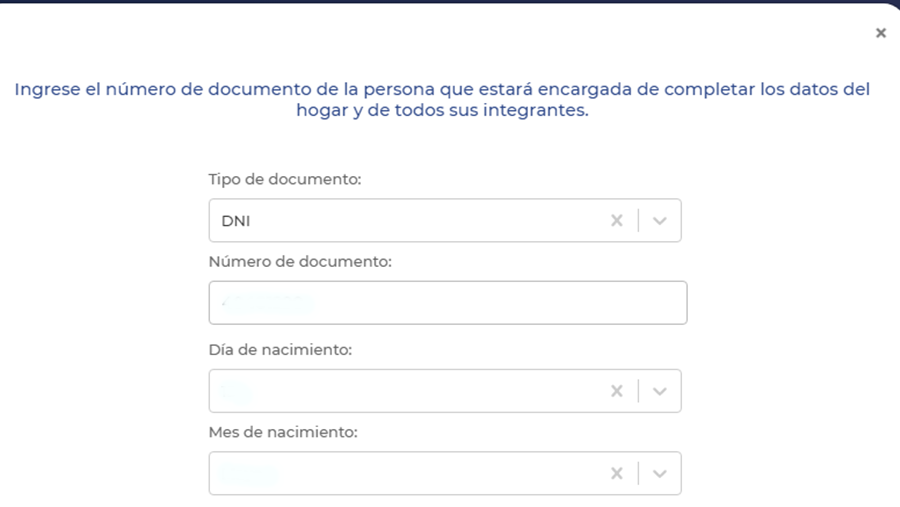Click the "Tipo de documento:" label
The width and height of the screenshot is (900, 507).
pyautogui.click(x=284, y=180)
